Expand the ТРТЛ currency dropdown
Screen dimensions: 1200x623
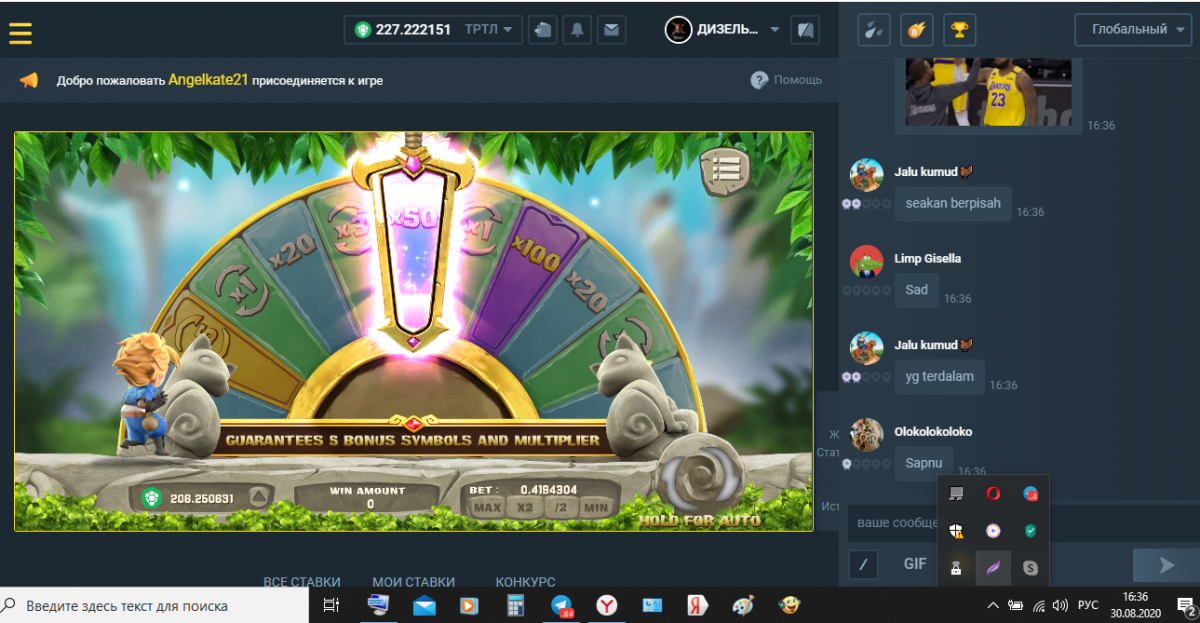coord(493,30)
